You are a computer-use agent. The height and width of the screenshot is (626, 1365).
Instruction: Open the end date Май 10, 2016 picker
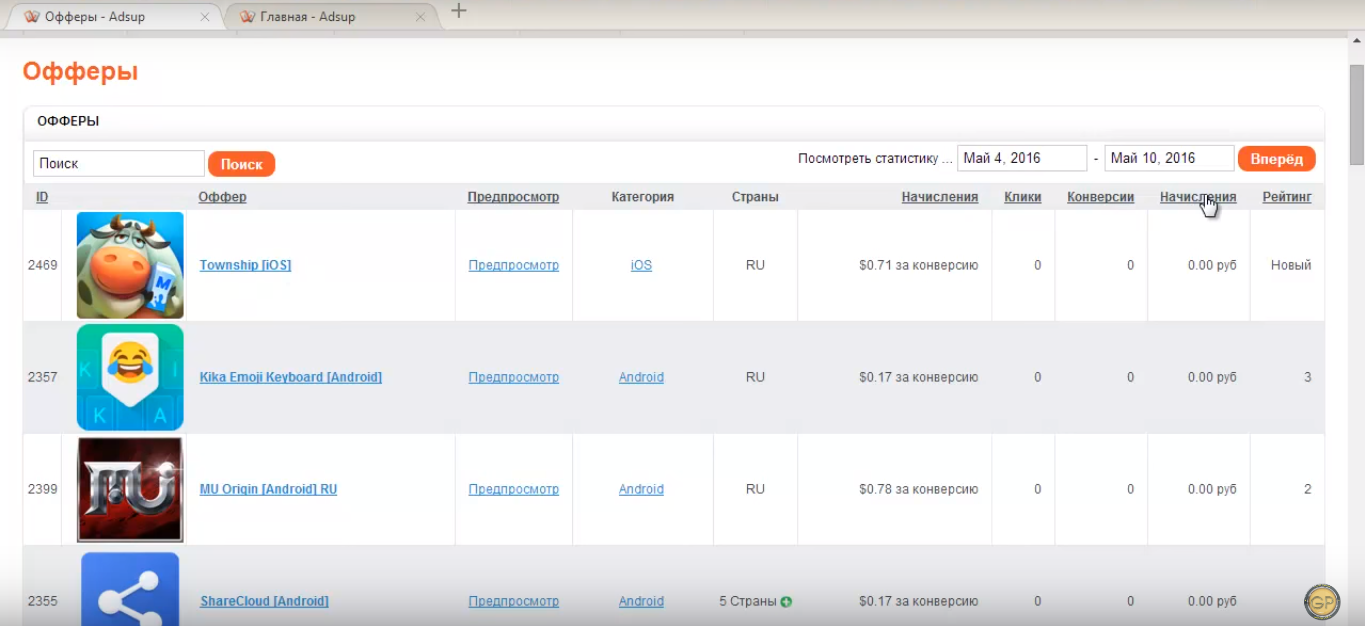[1168, 158]
